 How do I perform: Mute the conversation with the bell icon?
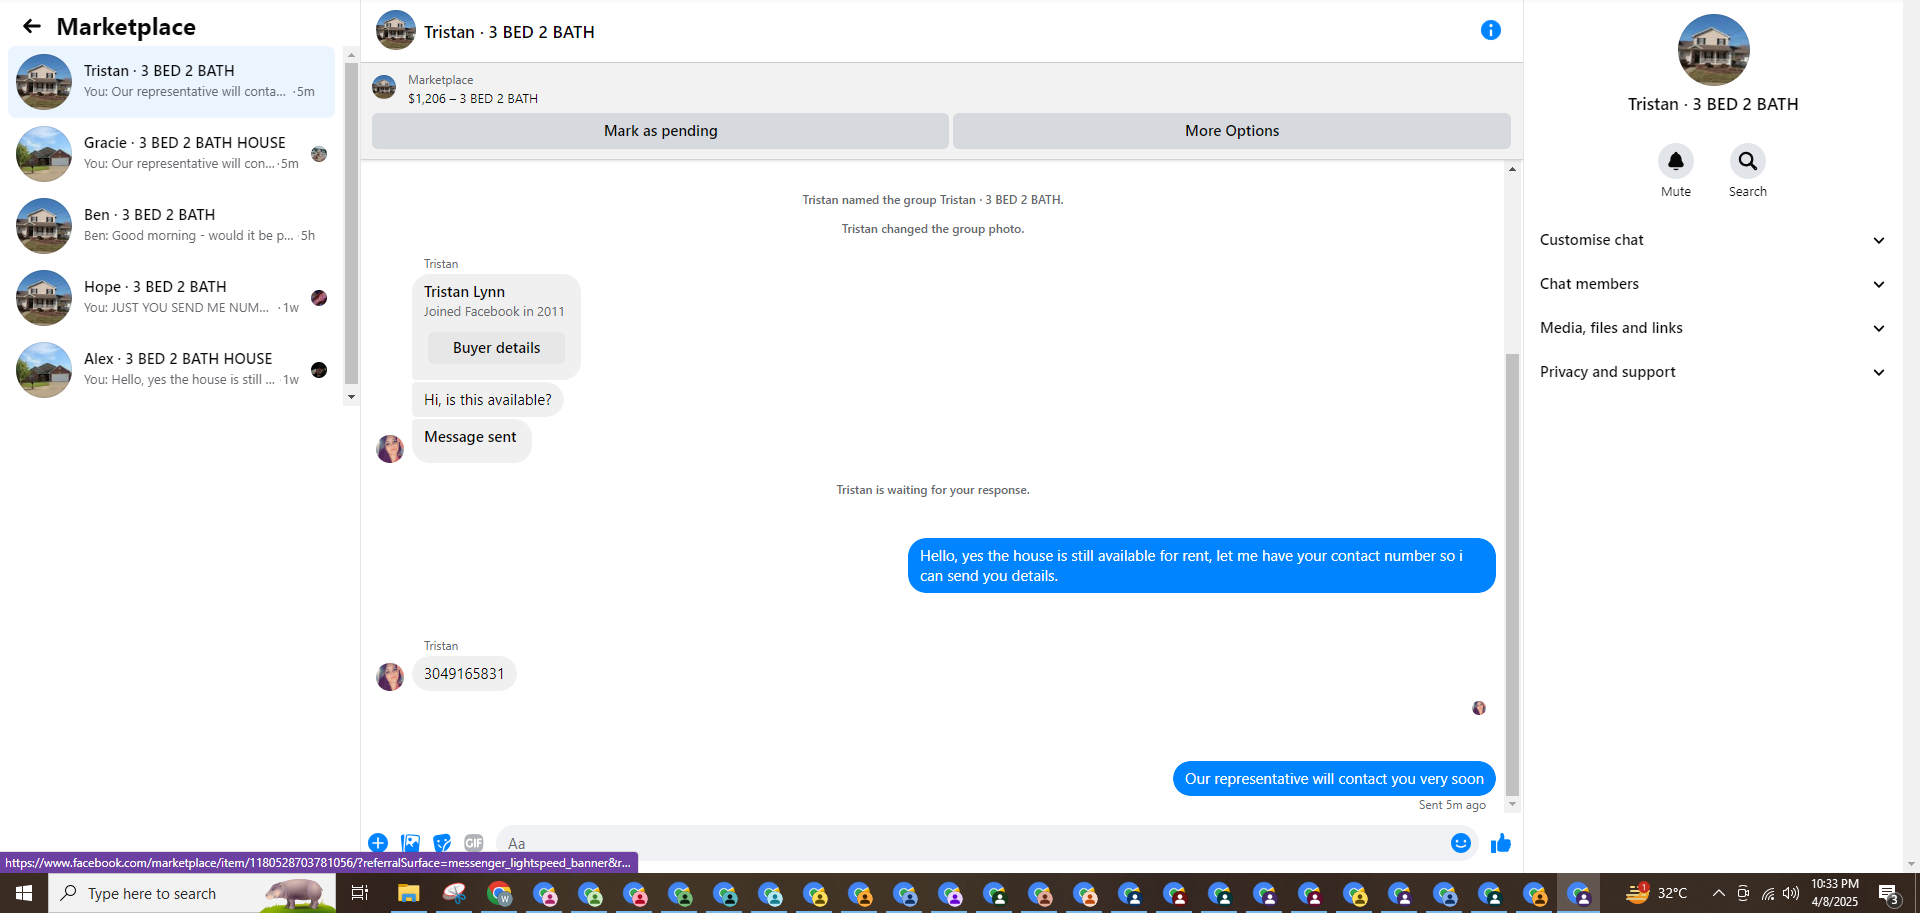click(x=1676, y=161)
